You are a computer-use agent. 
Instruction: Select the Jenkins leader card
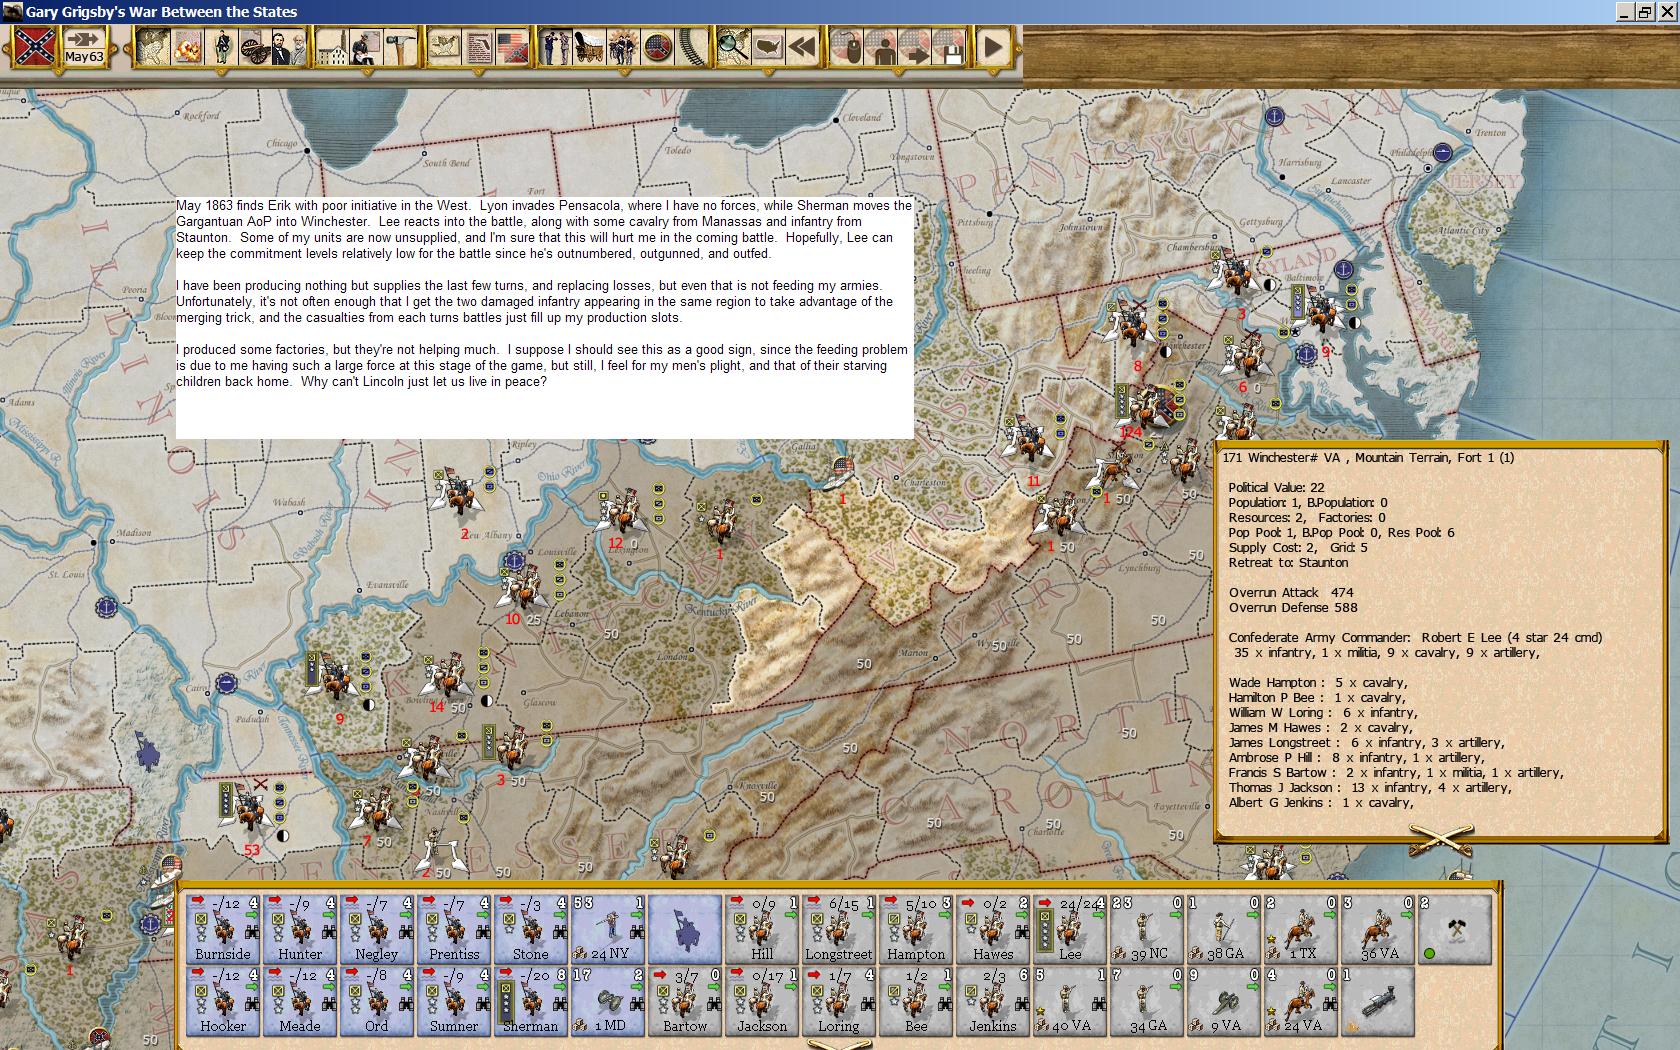(x=993, y=1001)
